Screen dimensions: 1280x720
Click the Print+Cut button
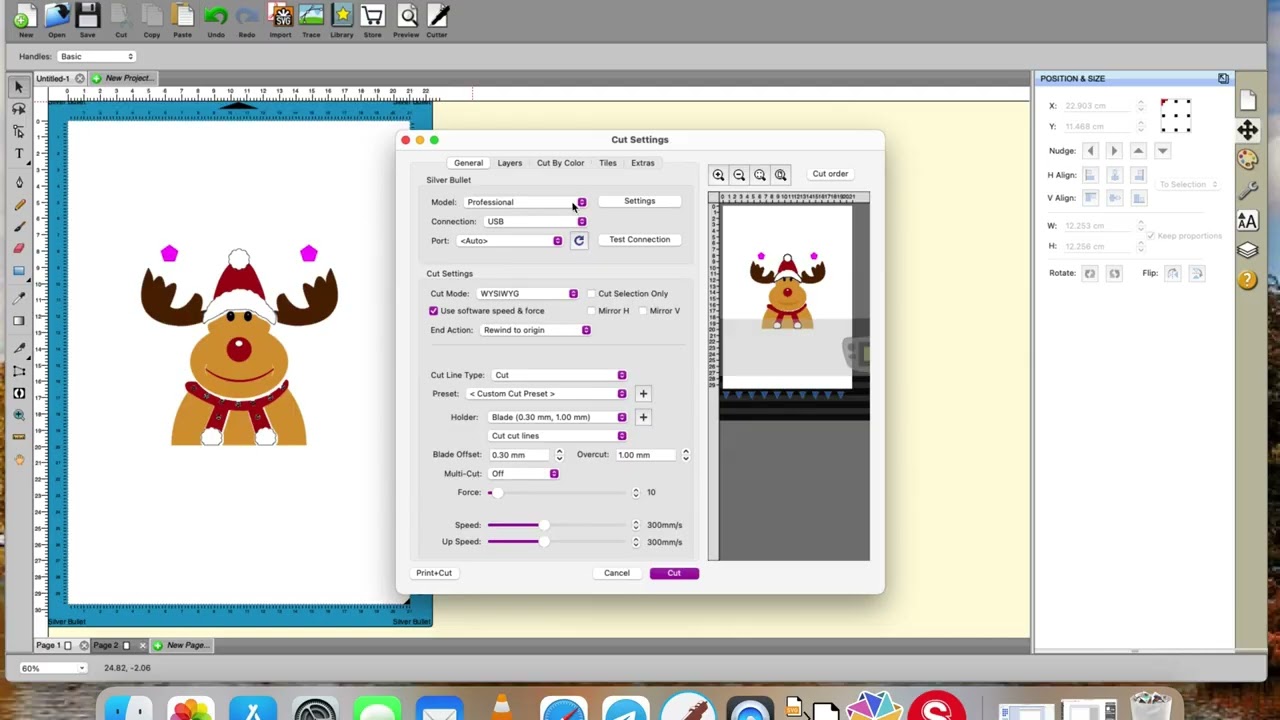point(434,573)
